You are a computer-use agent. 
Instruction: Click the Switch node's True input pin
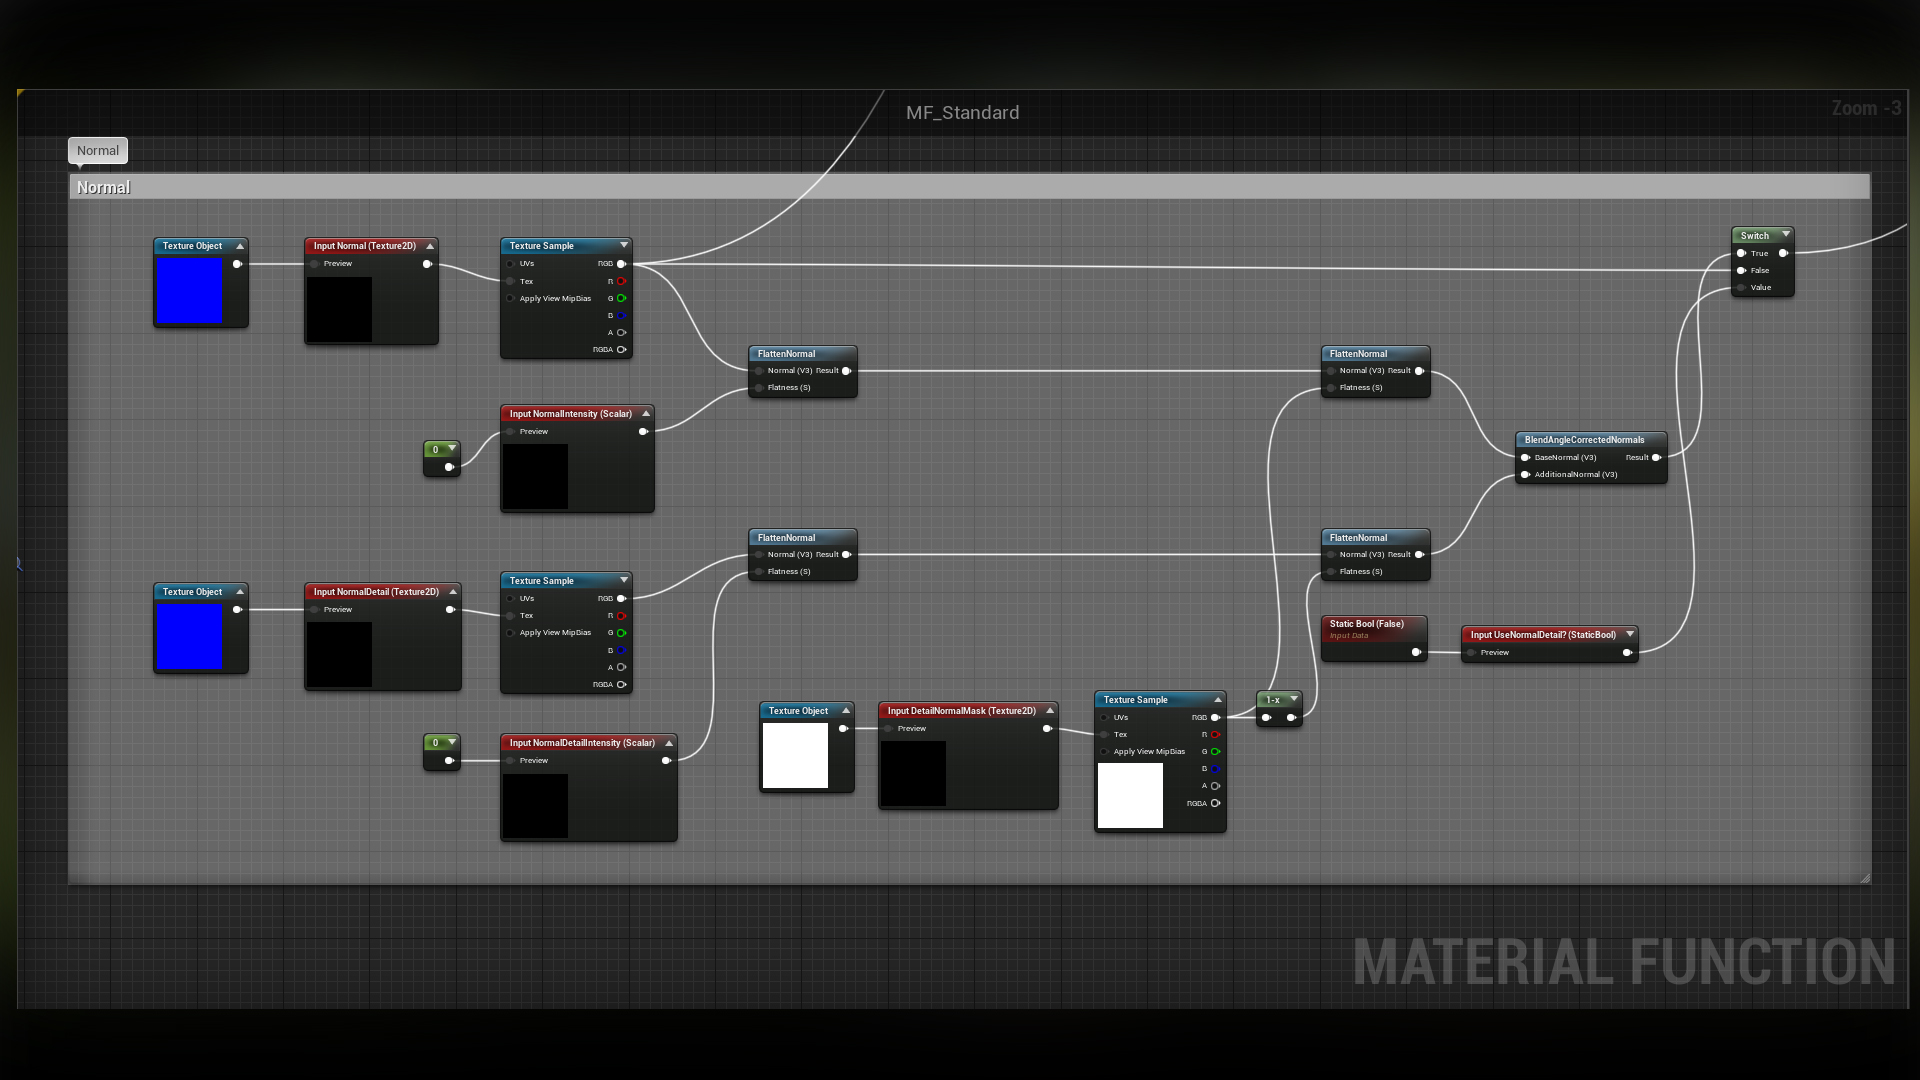point(1741,254)
